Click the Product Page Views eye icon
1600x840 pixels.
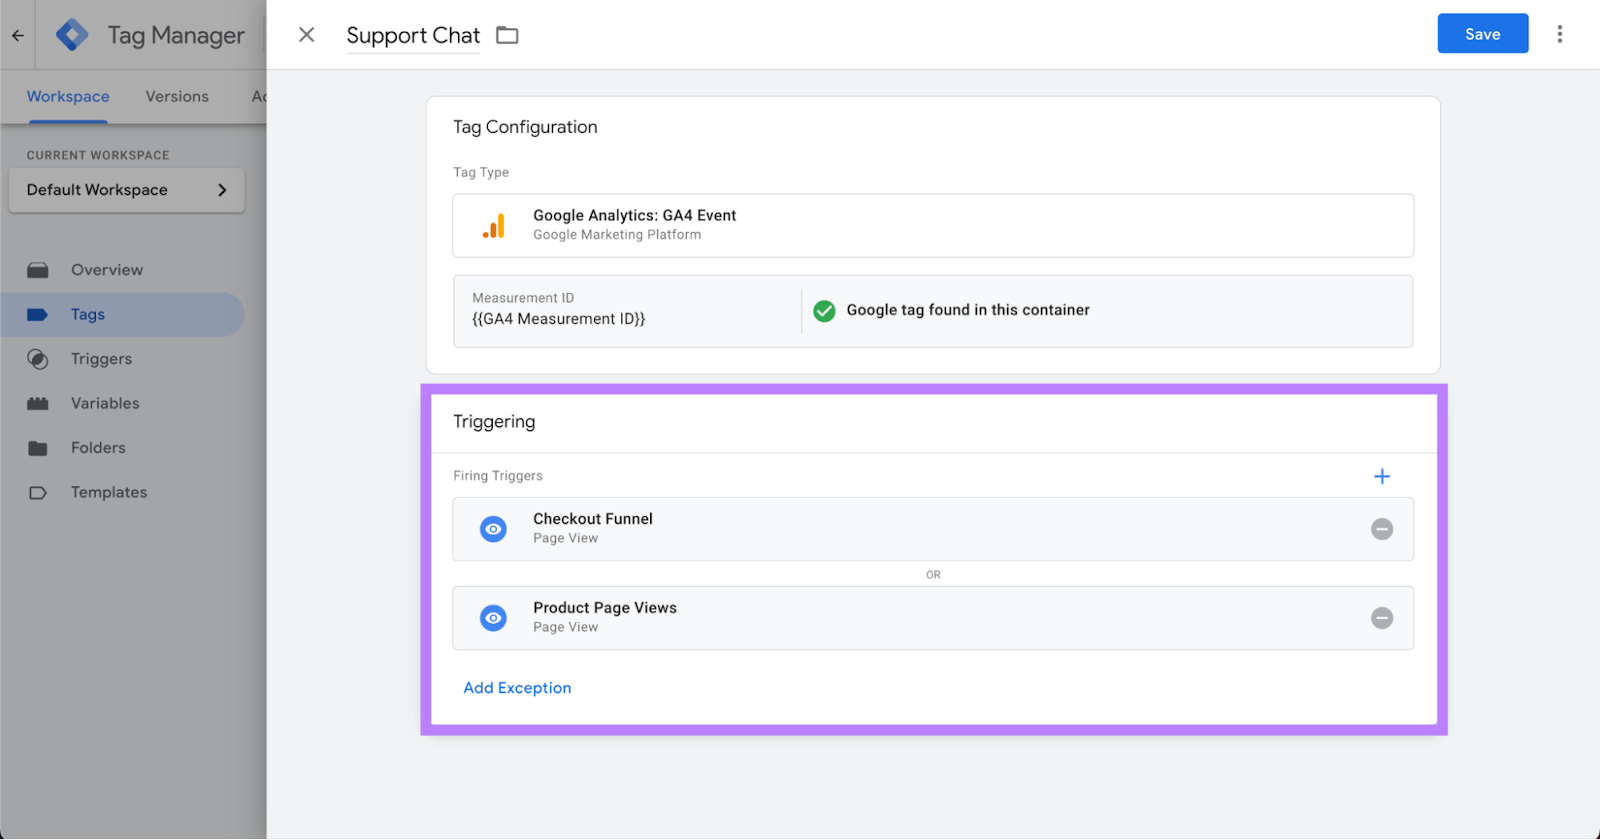click(493, 618)
